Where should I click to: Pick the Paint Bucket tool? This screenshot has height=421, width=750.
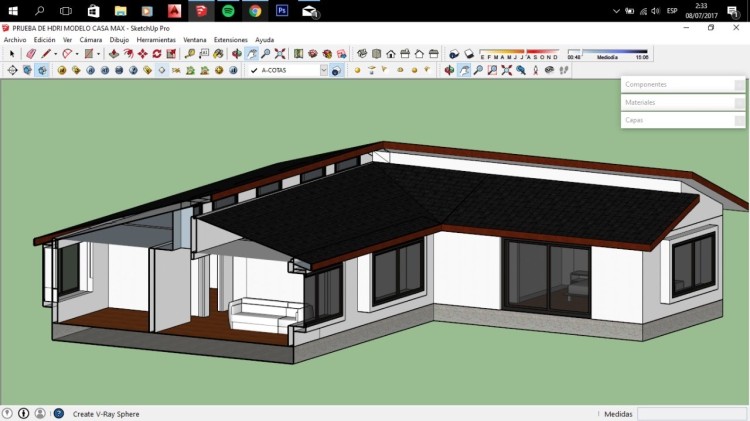pos(219,54)
